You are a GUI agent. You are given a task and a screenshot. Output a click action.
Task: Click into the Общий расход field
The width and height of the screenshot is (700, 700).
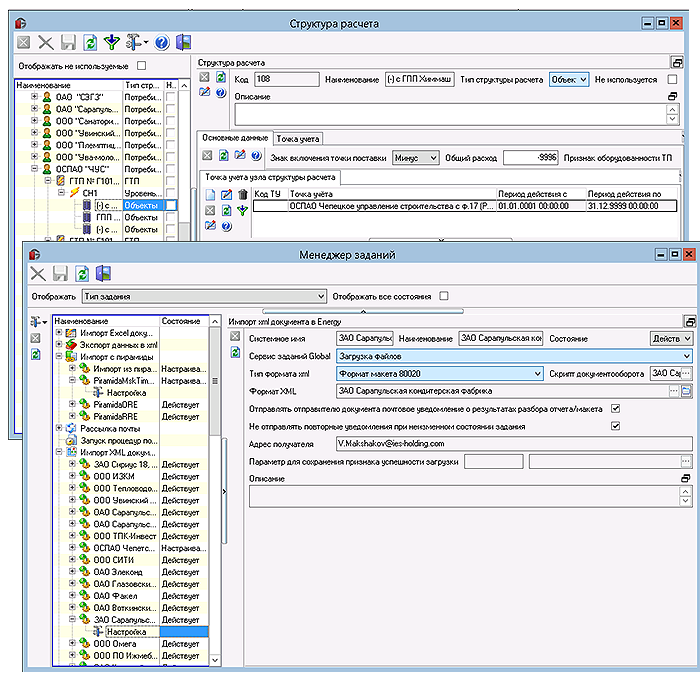click(530, 158)
